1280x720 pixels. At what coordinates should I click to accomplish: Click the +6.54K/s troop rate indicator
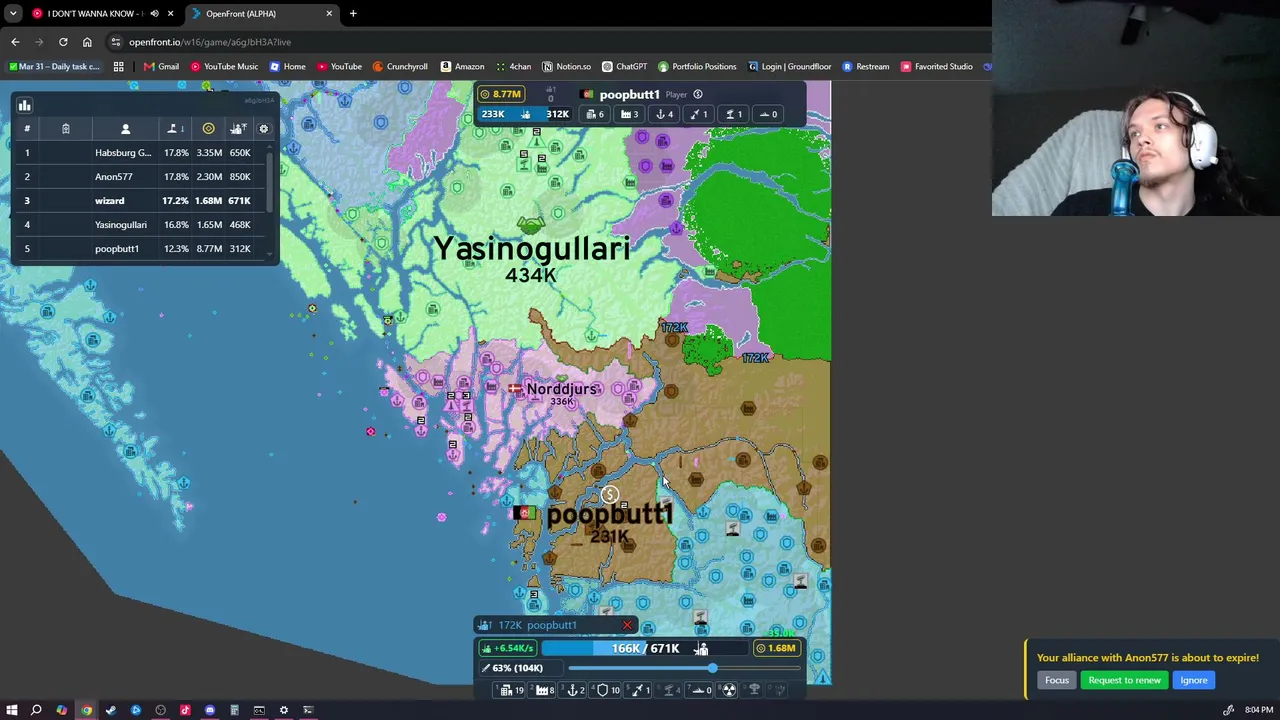point(508,648)
